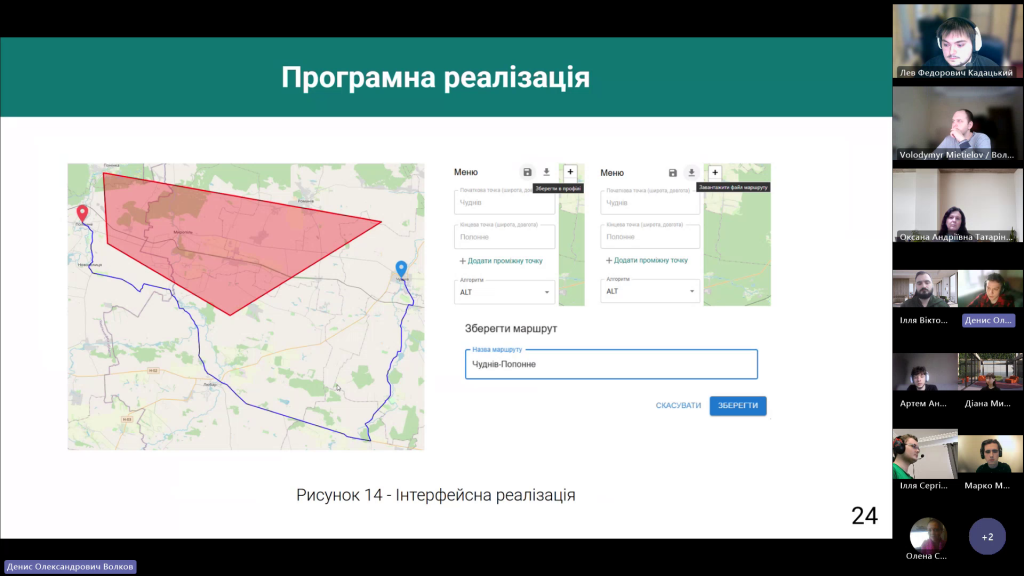This screenshot has height=576, width=1024.
Task: Click the Початкова точка field in the left panel
Action: 504,203
